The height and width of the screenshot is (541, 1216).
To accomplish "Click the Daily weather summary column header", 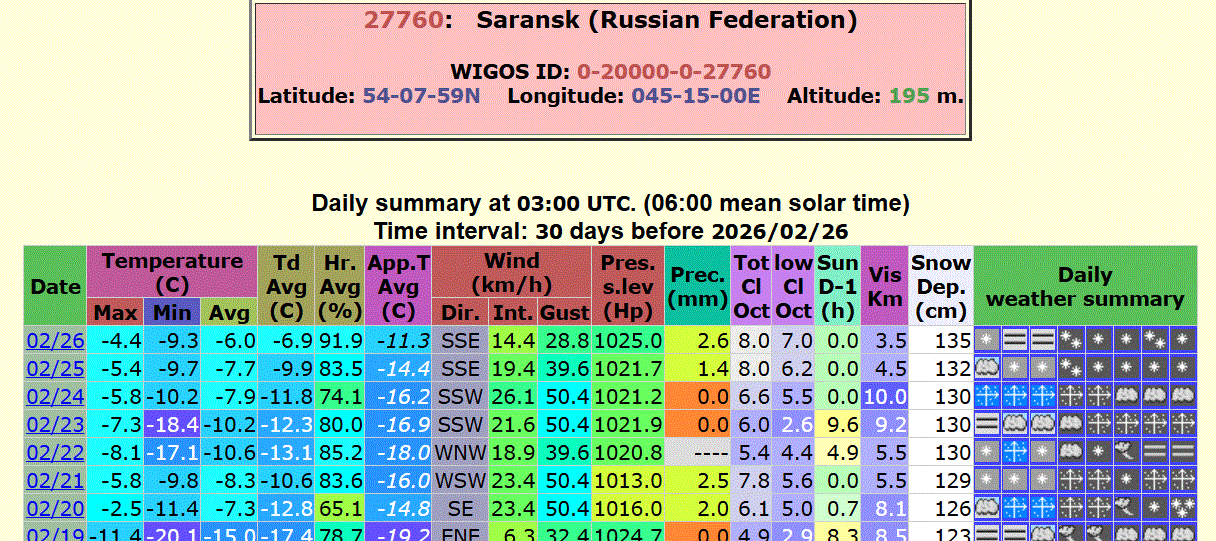I will click(1084, 286).
